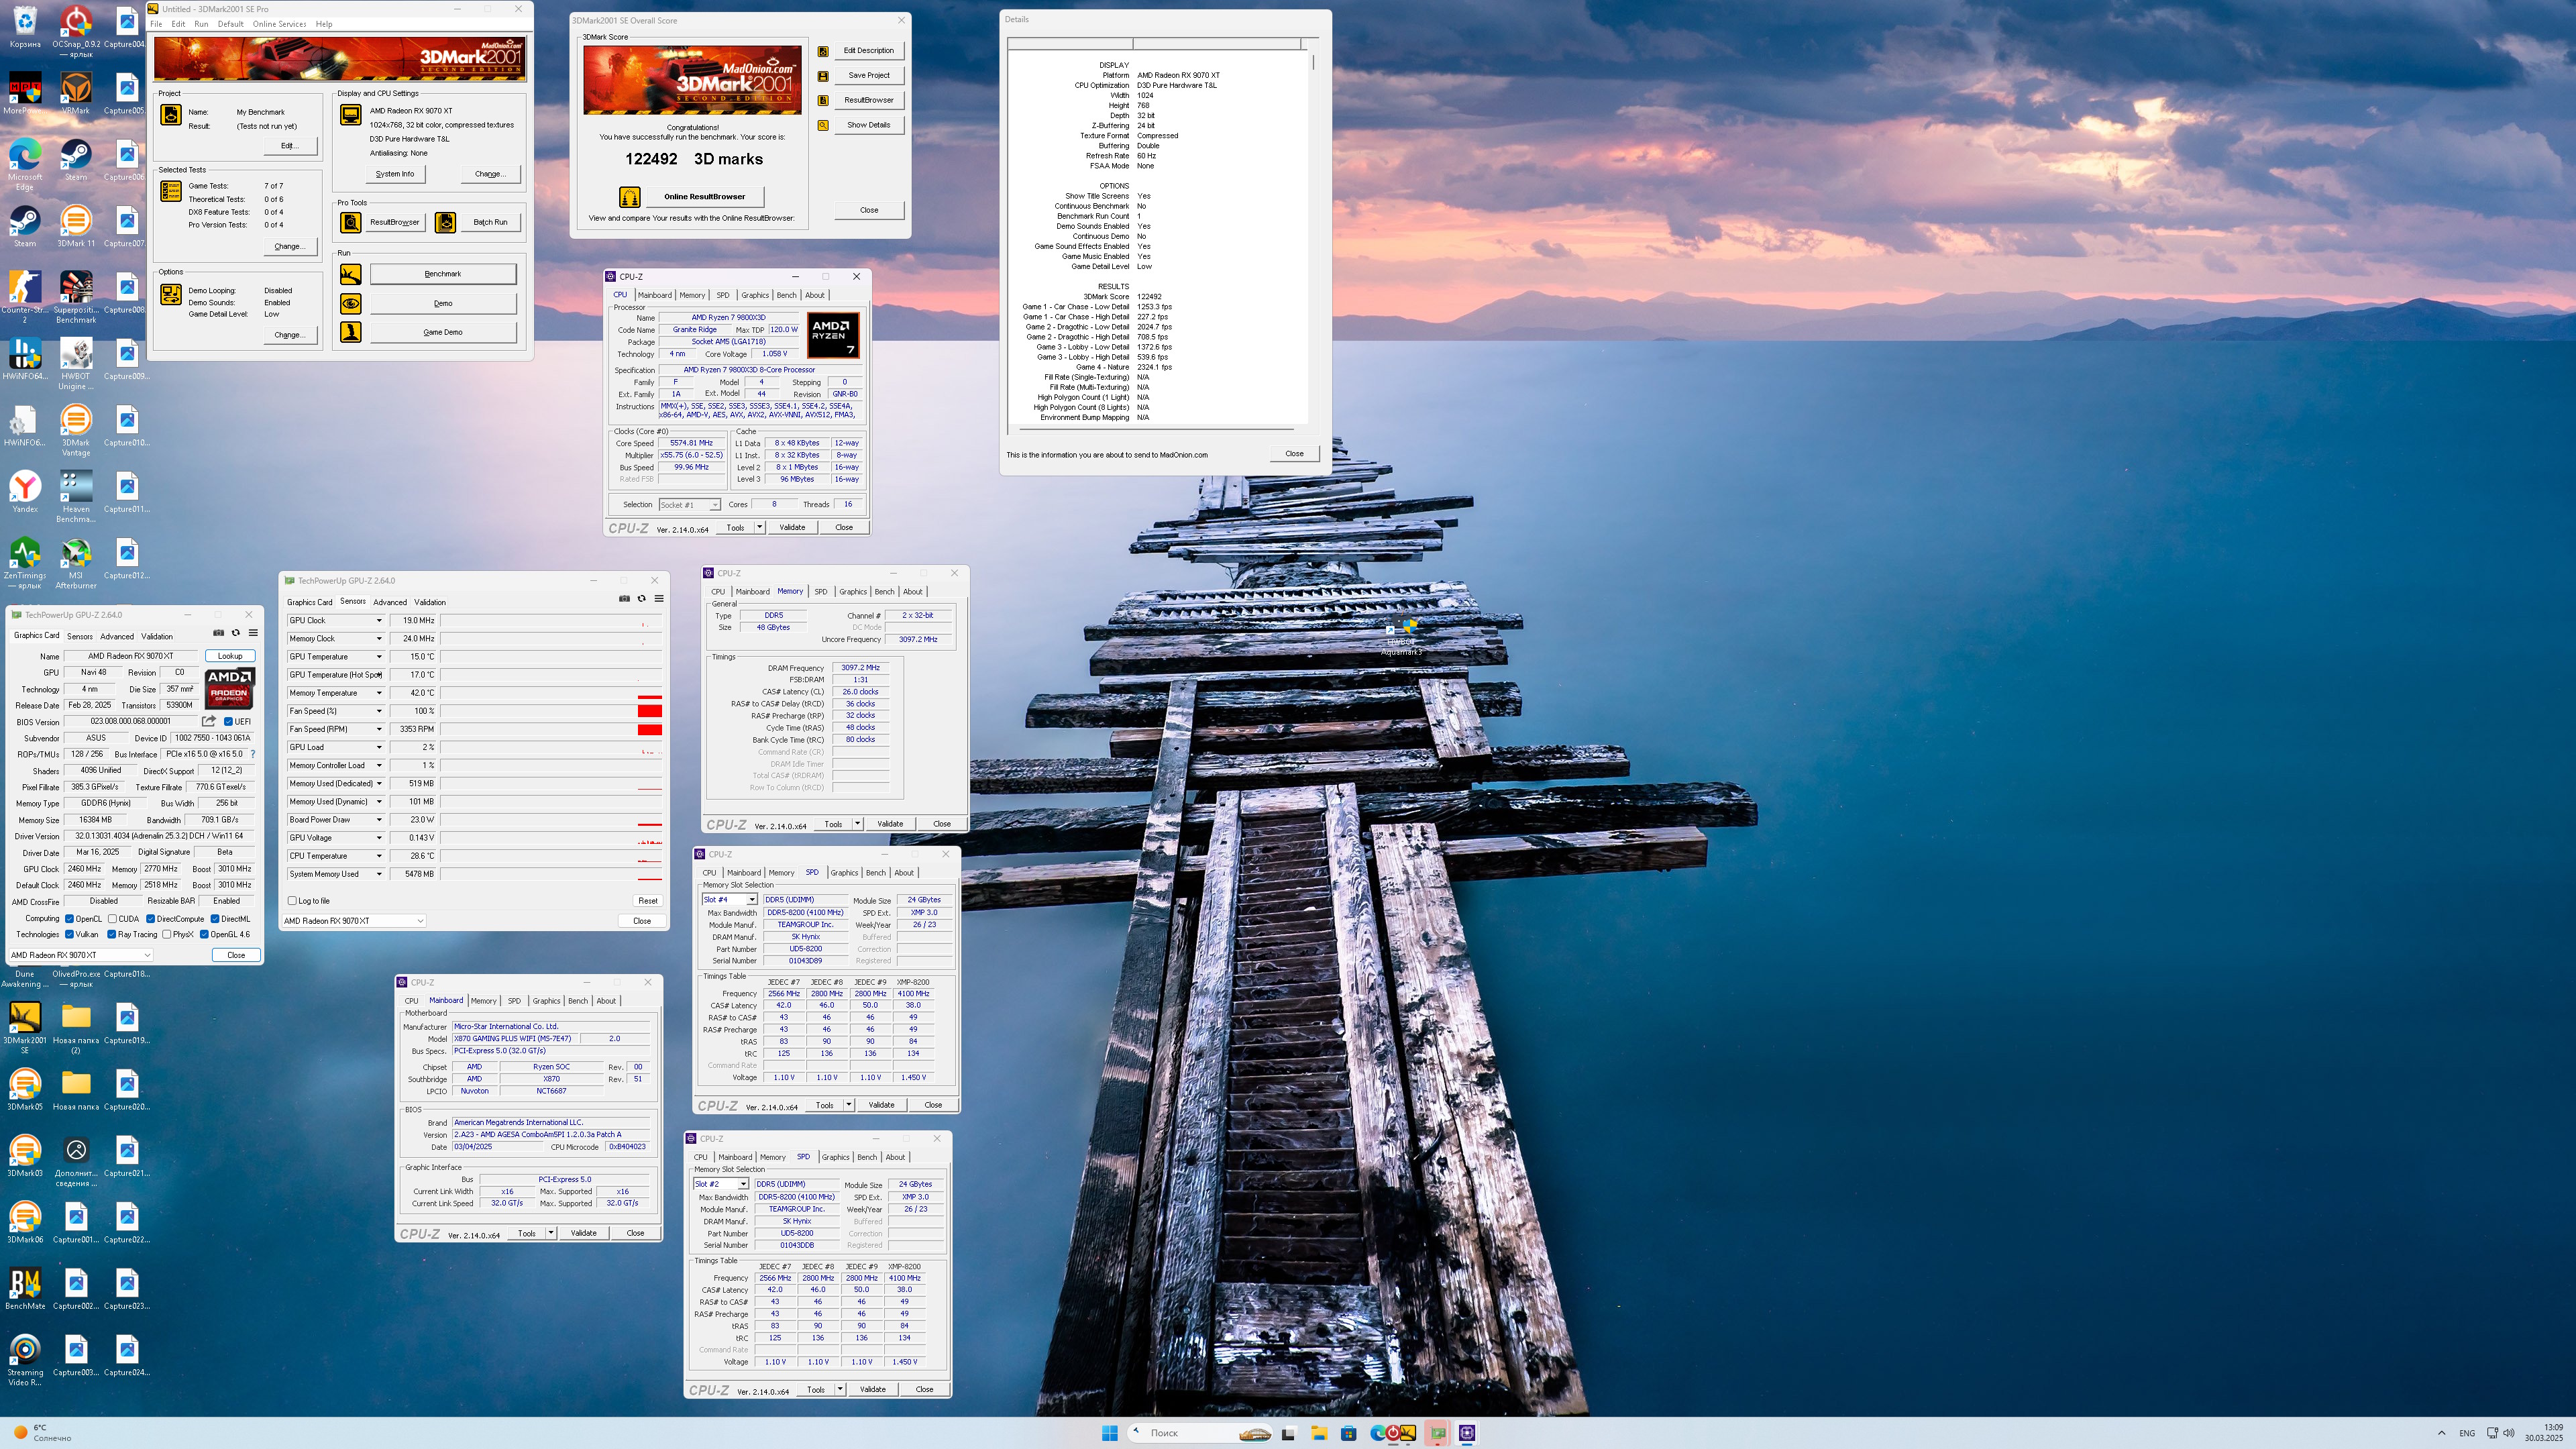Open the Slot #4 dropdown in CPU-Z SPD
The width and height of the screenshot is (2576, 1449).
point(729,900)
